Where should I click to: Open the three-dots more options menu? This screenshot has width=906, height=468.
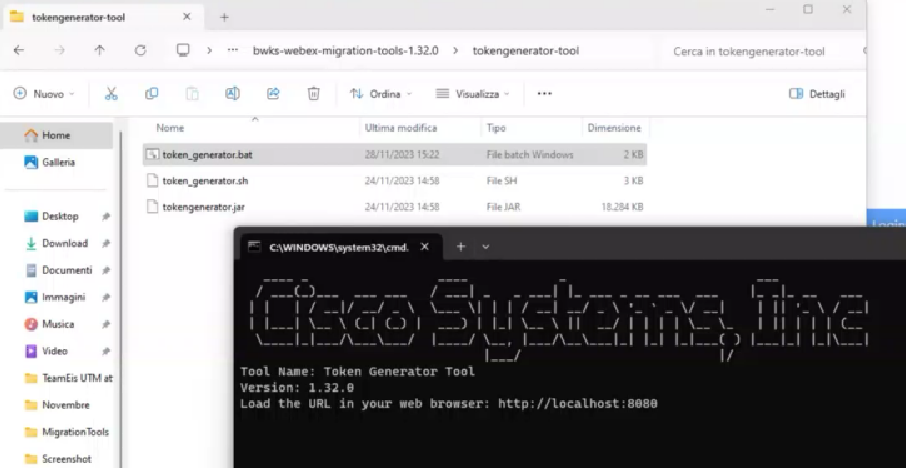[x=544, y=94]
